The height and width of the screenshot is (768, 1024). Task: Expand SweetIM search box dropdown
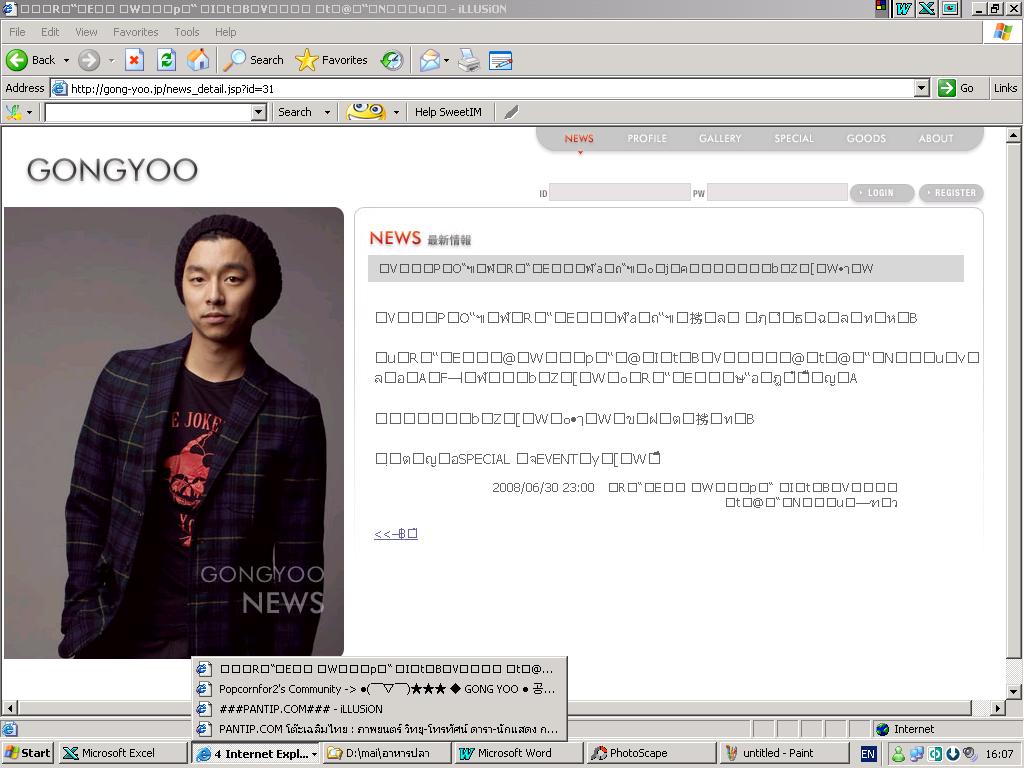click(259, 112)
